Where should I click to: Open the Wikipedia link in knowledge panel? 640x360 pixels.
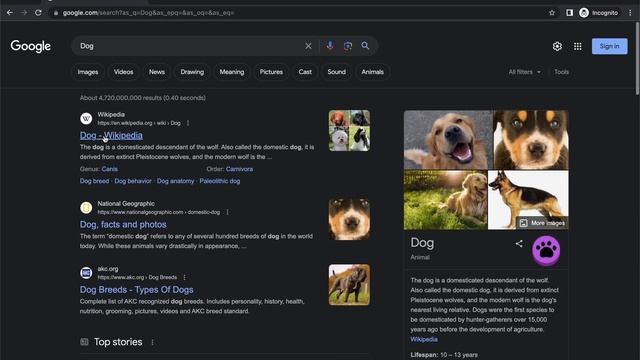[x=424, y=340]
